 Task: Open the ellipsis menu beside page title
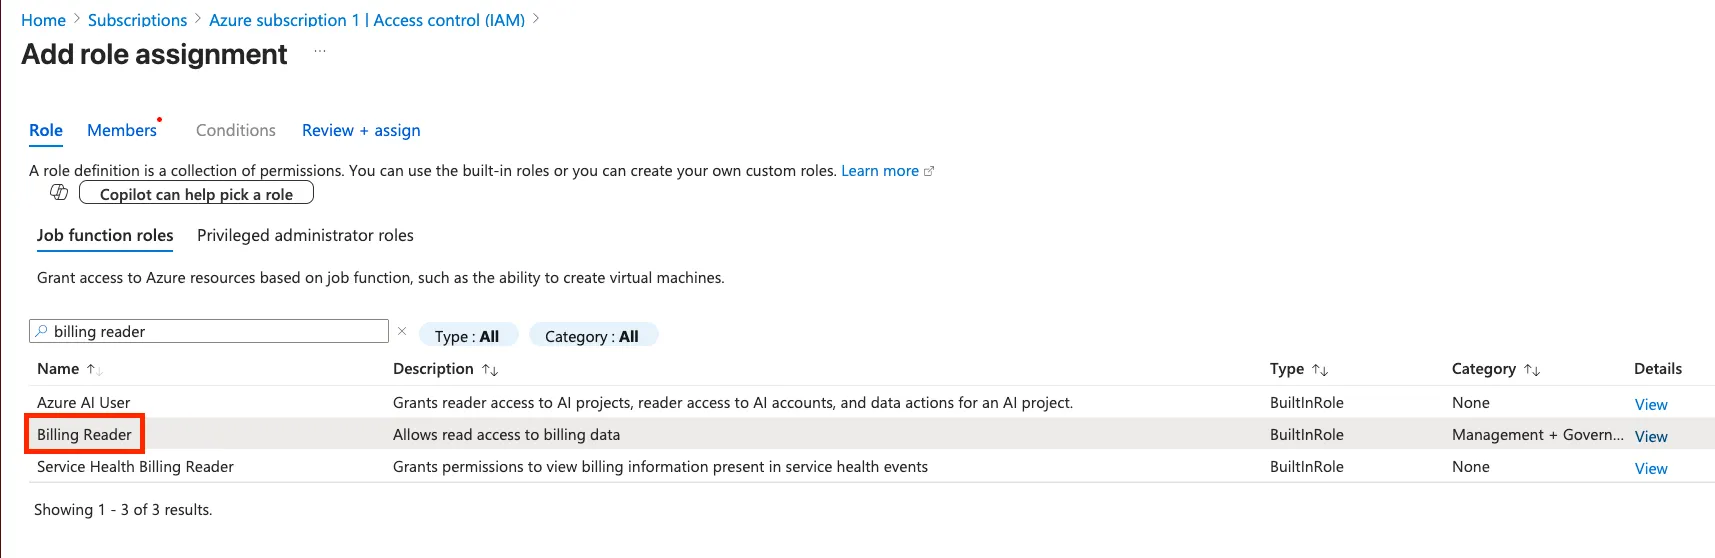pyautogui.click(x=320, y=51)
